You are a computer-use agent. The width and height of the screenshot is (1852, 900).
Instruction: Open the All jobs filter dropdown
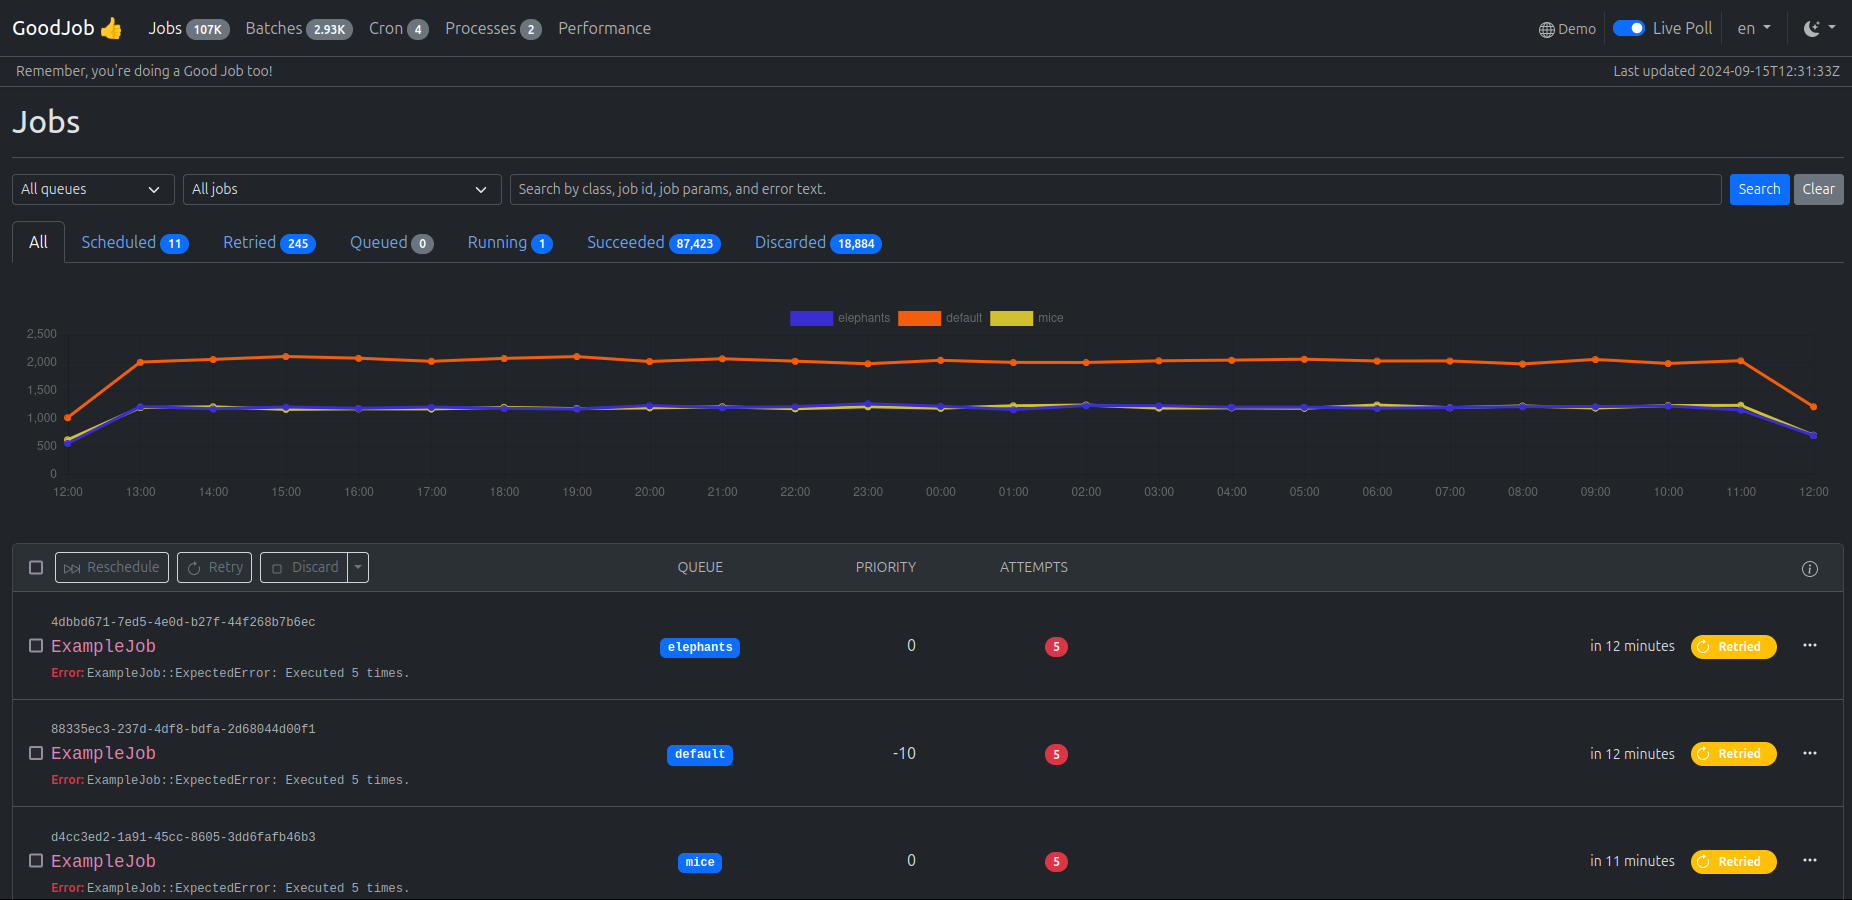[x=341, y=190]
